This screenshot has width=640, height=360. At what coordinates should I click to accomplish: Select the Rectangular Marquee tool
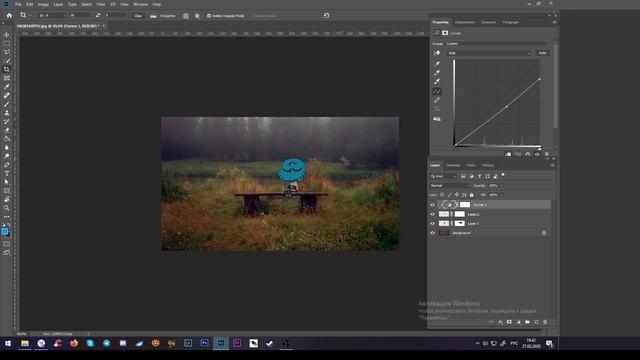pyautogui.click(x=7, y=43)
